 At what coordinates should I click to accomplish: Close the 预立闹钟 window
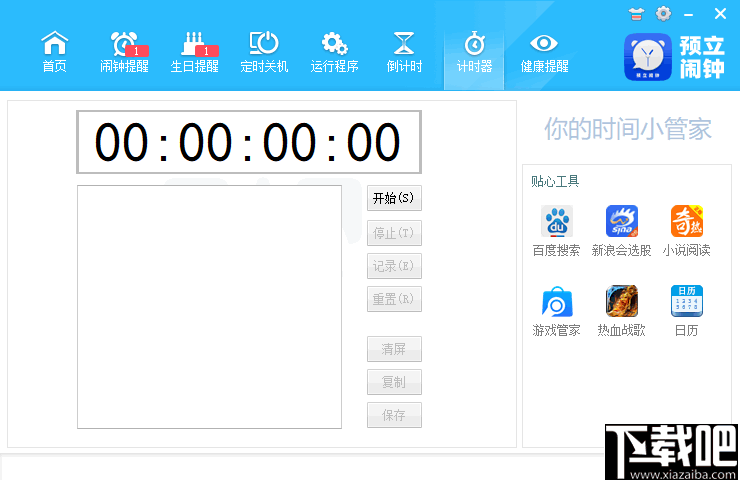[x=720, y=14]
